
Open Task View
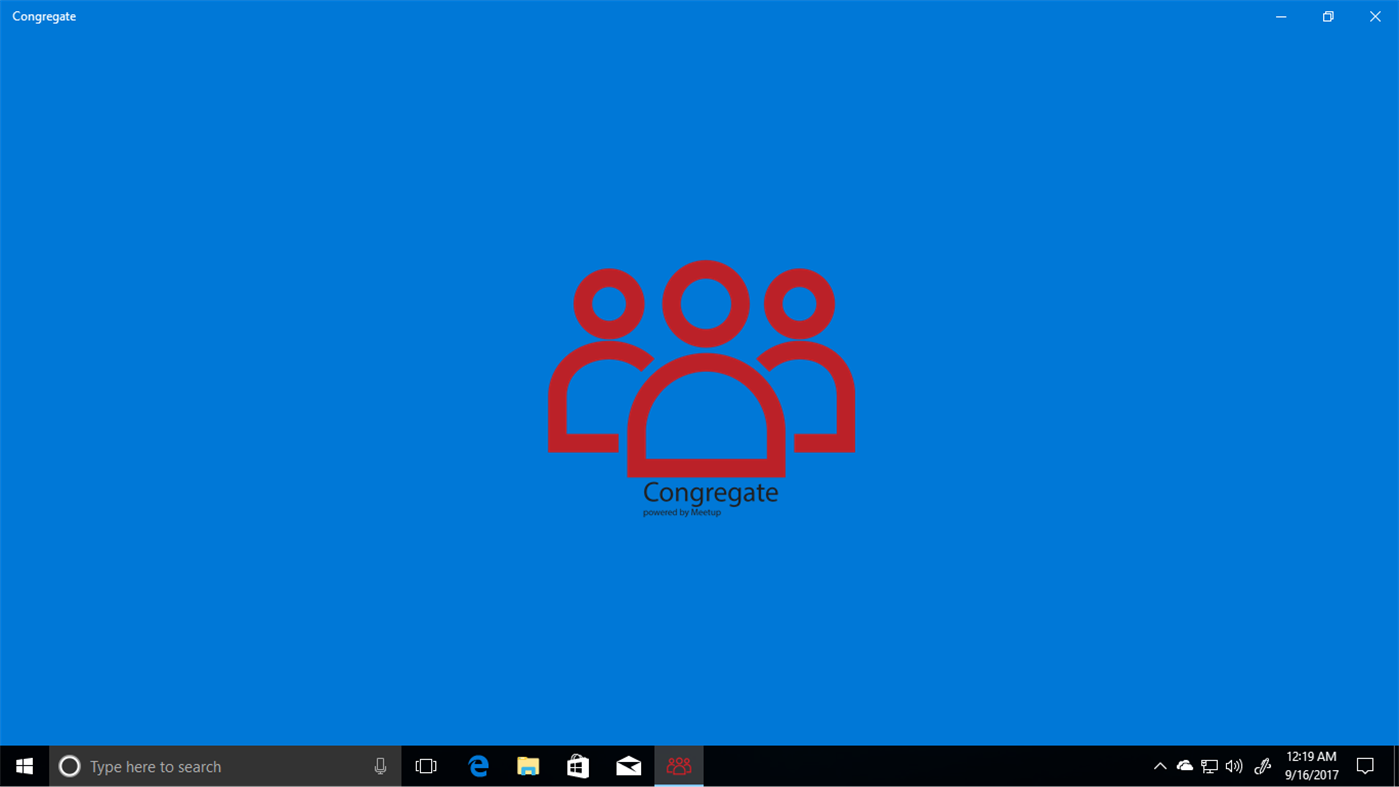pos(426,766)
